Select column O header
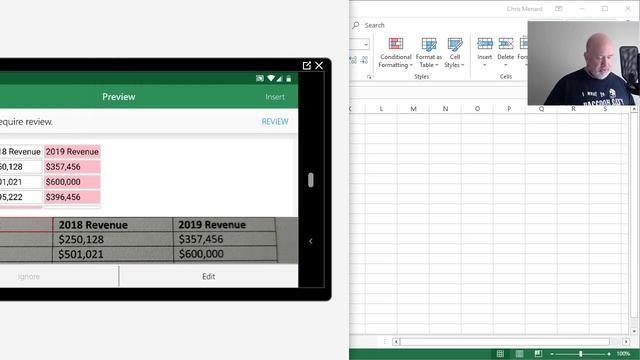This screenshot has height=360, width=640. click(x=477, y=109)
